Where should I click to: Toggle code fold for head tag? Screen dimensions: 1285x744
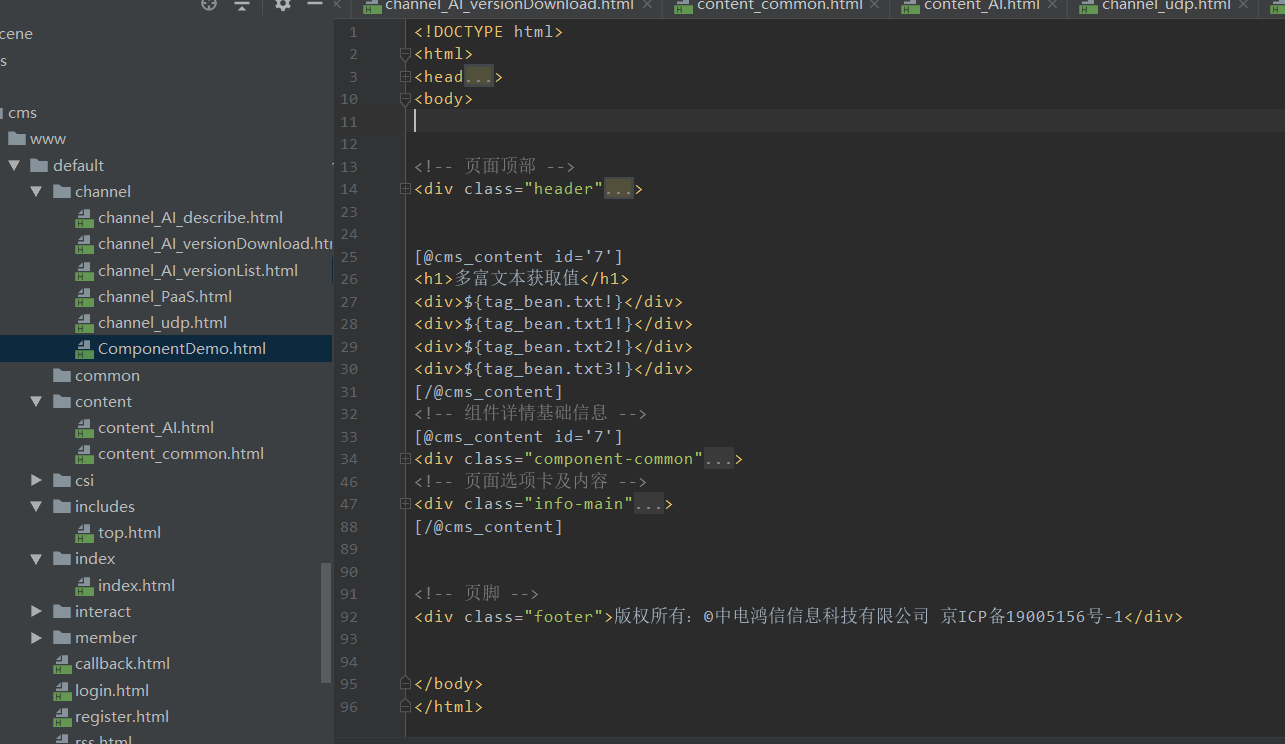405,77
